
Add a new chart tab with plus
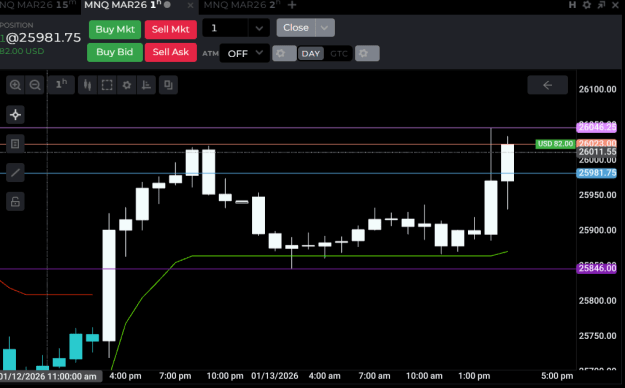pyautogui.click(x=292, y=5)
